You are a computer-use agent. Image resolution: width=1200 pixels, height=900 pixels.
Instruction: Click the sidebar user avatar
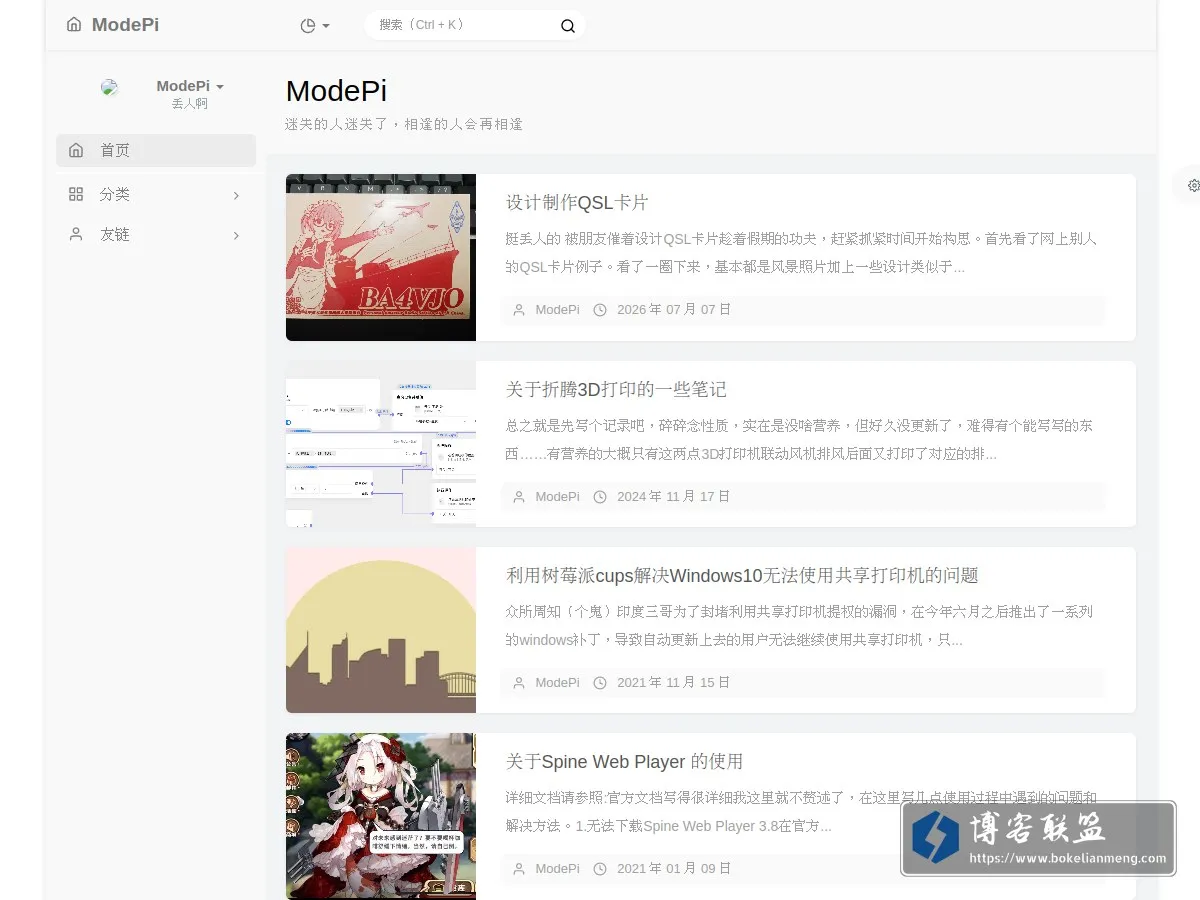(110, 87)
